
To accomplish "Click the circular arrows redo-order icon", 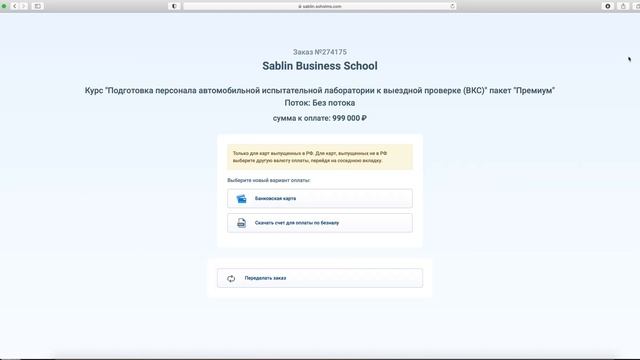I will click(231, 278).
